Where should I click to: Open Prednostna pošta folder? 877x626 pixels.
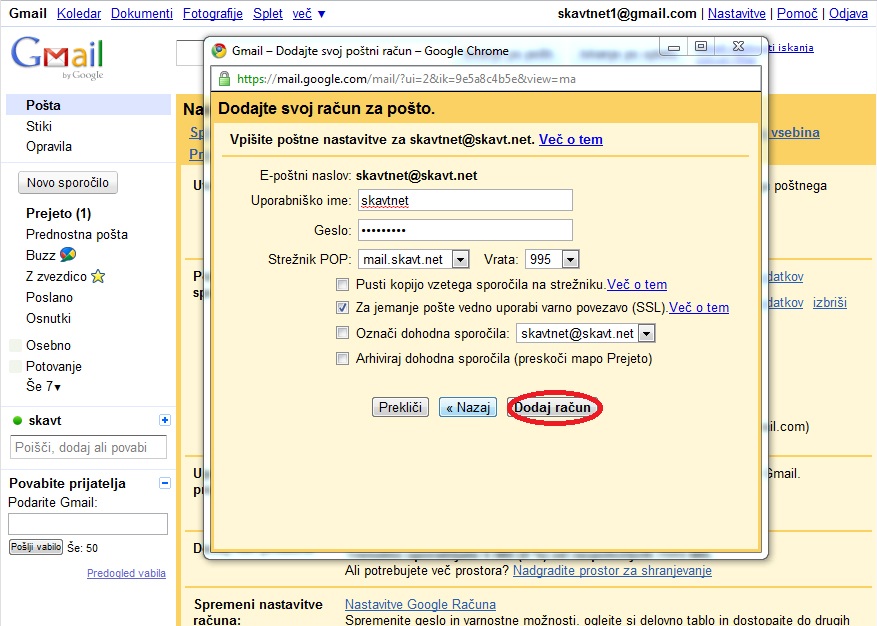[77, 234]
